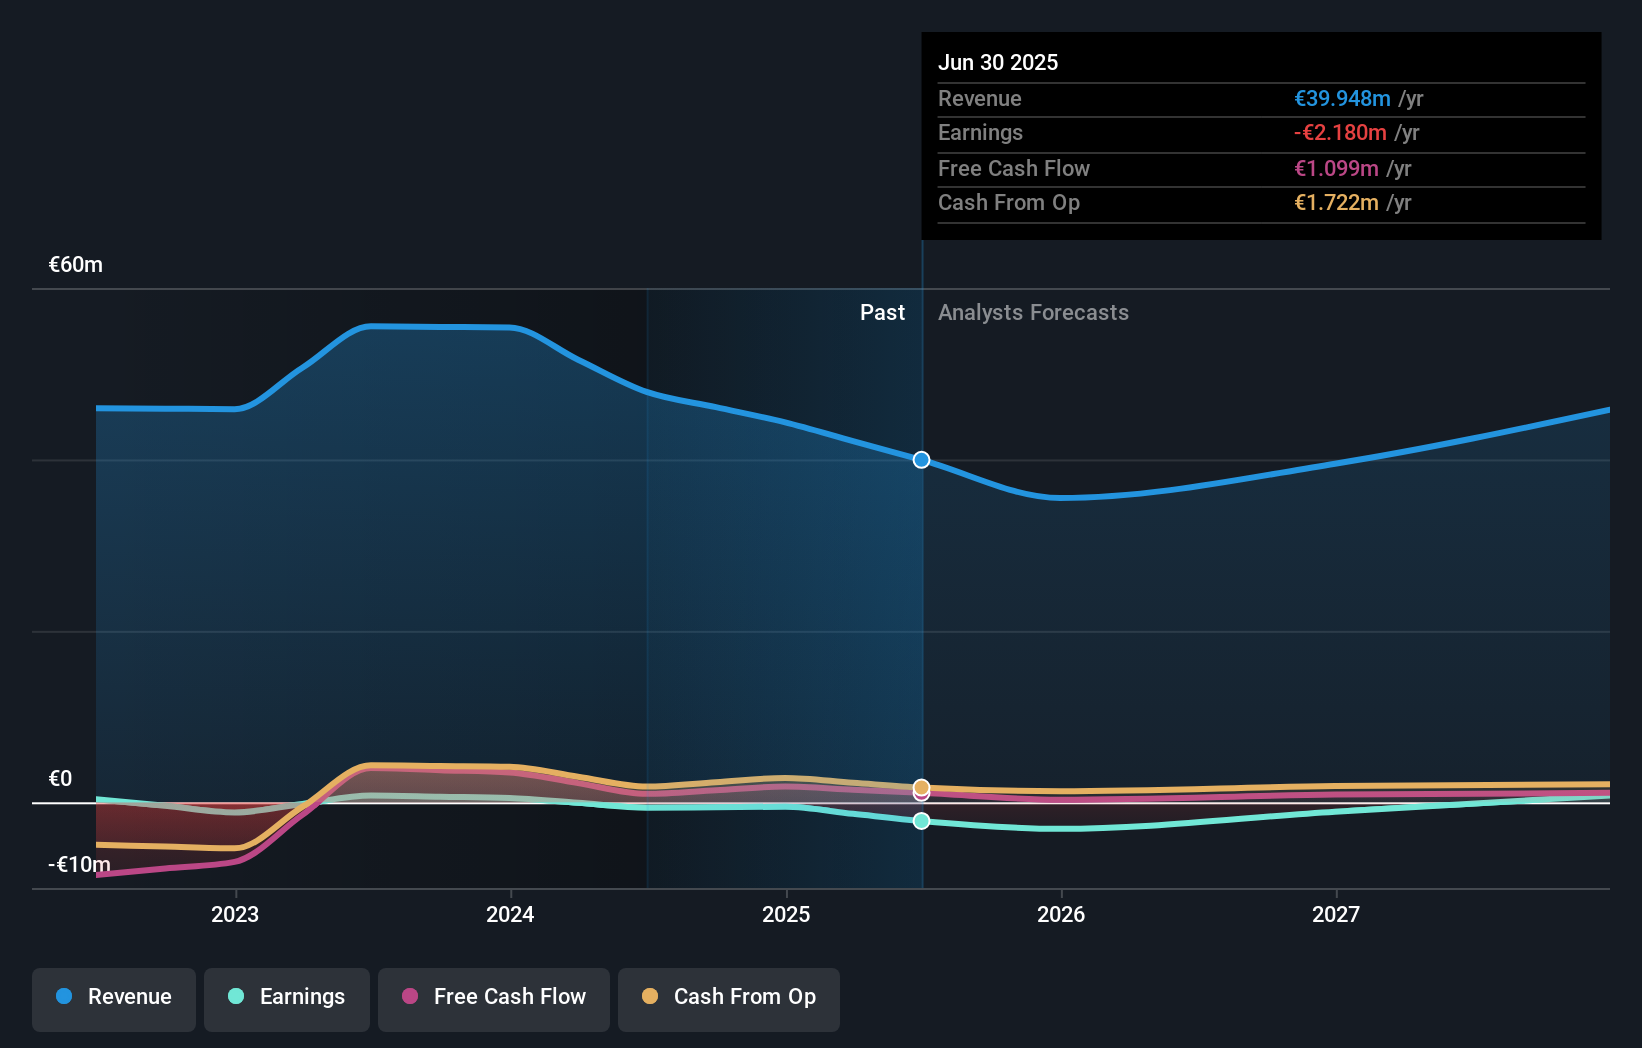The height and width of the screenshot is (1048, 1642).
Task: Click the Revenue legend color dot
Action: coord(64,997)
